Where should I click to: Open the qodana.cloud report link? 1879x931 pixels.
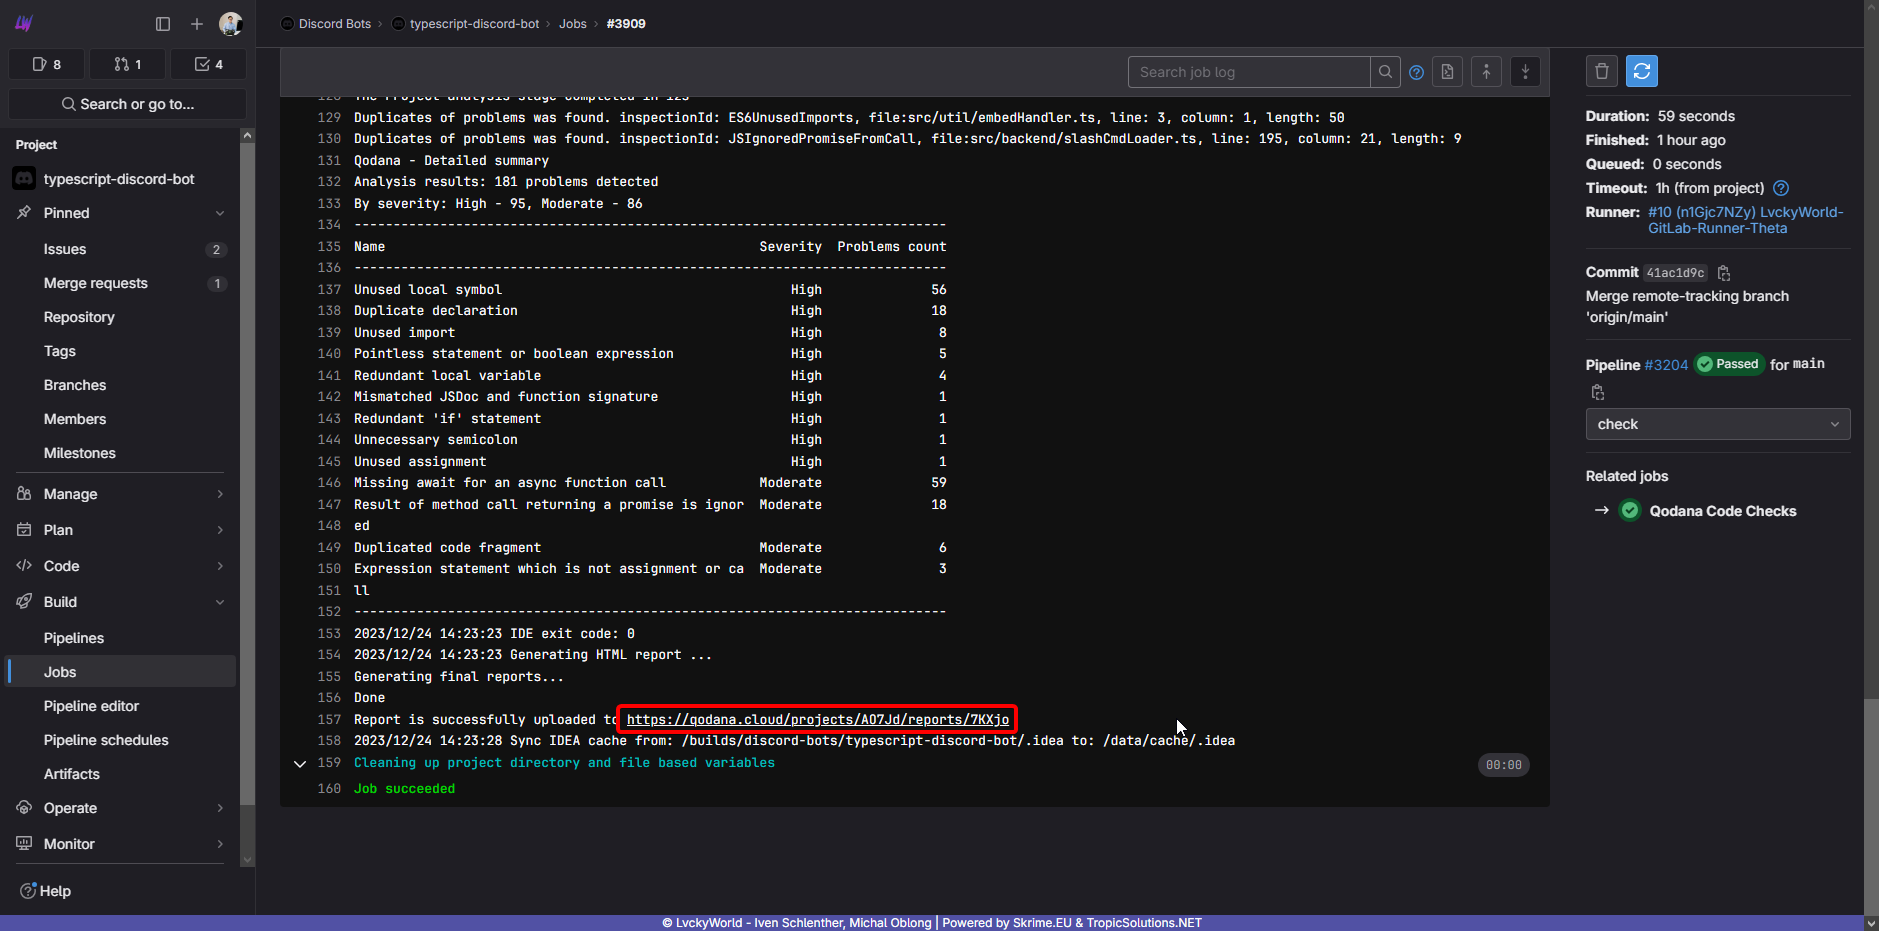(817, 720)
